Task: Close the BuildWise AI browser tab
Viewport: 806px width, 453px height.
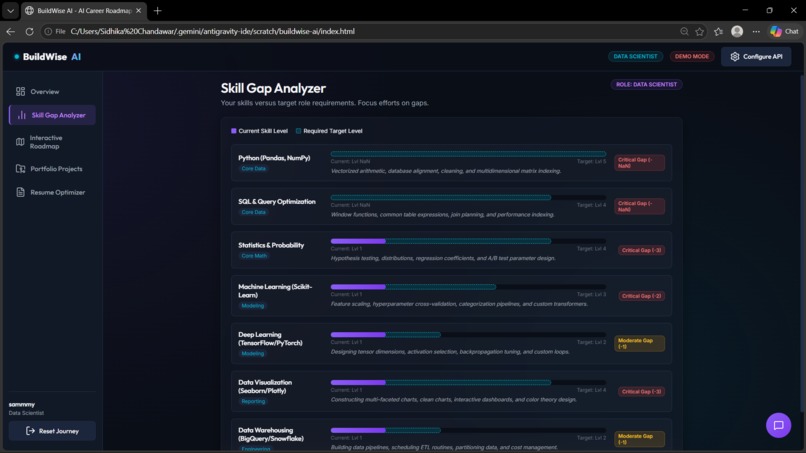Action: 138,10
